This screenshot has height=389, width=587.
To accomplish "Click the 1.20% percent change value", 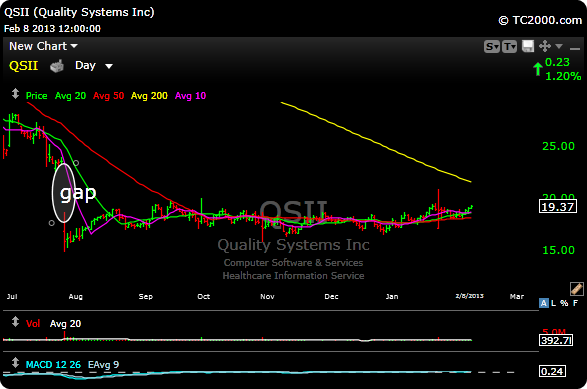I will [563, 76].
